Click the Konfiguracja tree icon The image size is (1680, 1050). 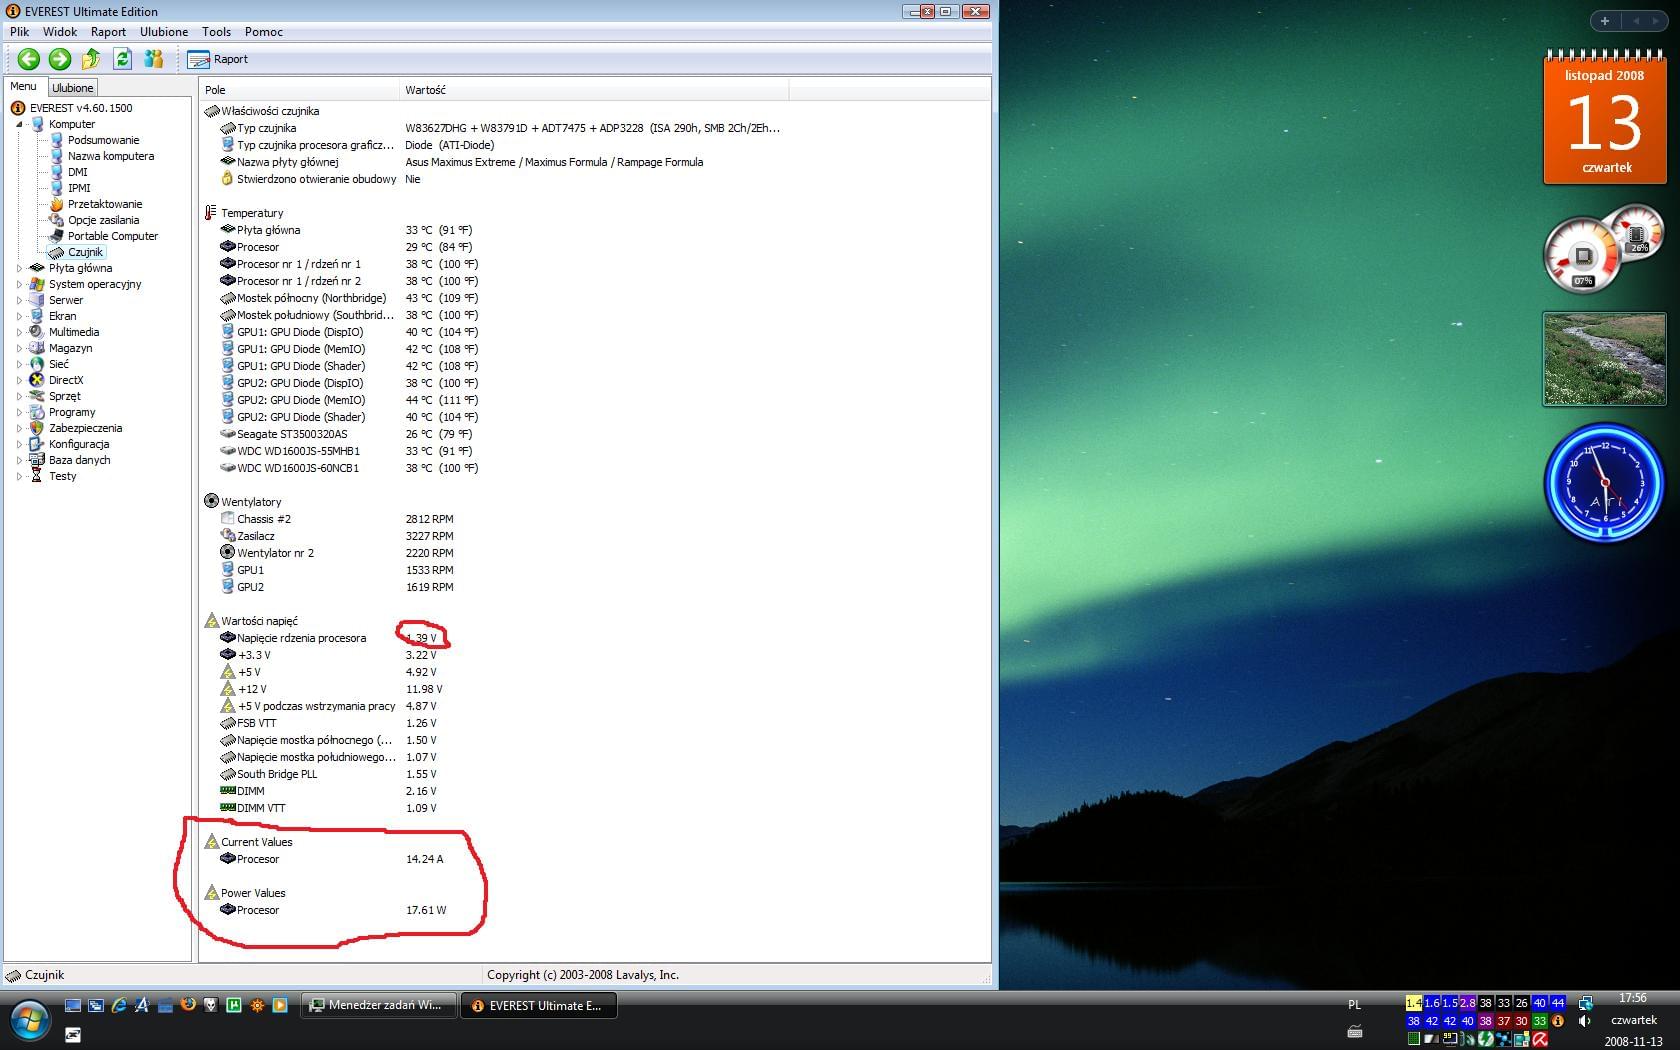point(37,444)
